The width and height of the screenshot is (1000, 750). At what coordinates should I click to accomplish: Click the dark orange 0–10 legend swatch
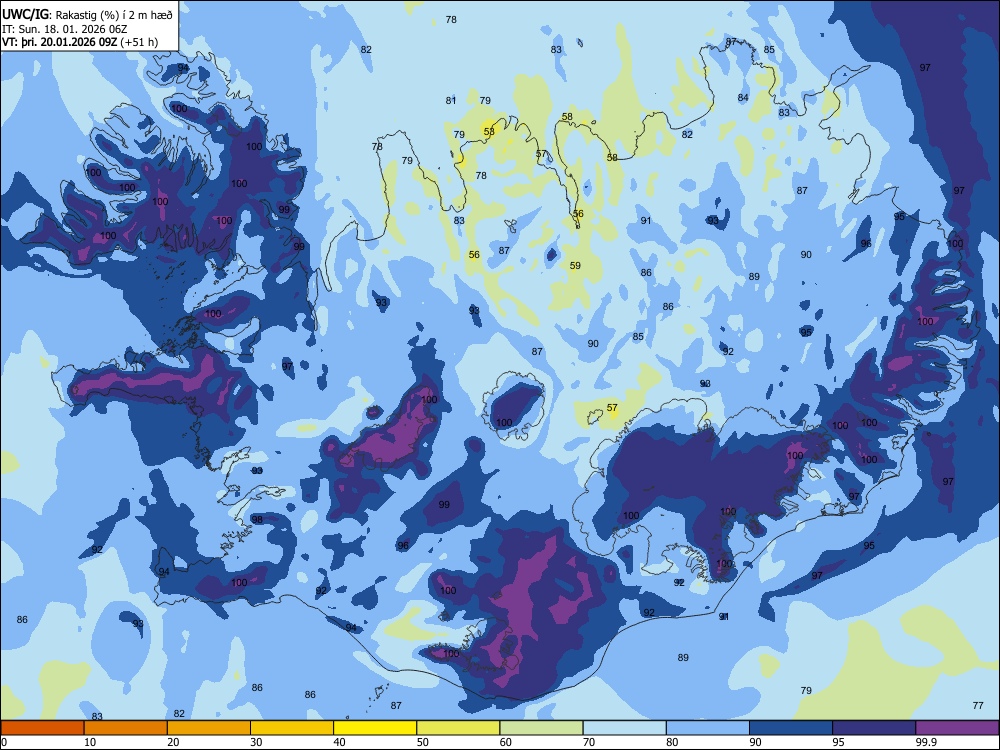[x=42, y=728]
